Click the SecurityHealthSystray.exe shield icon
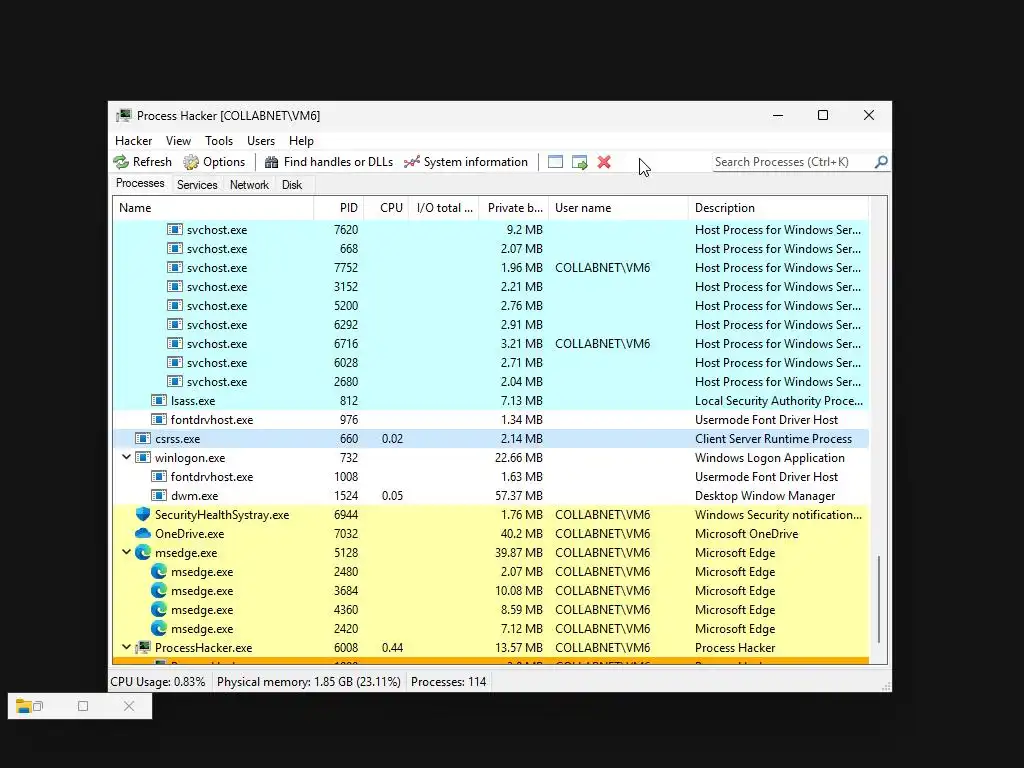1024x768 pixels. (142, 515)
